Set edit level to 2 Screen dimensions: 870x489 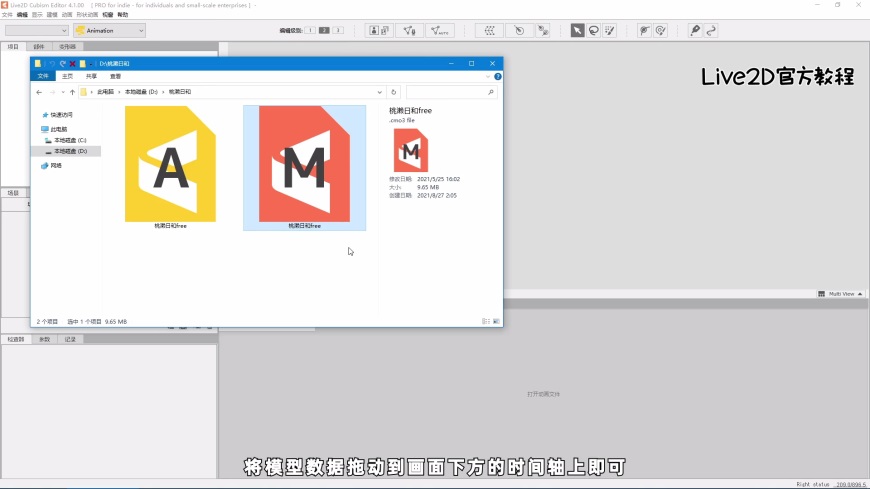(x=324, y=31)
